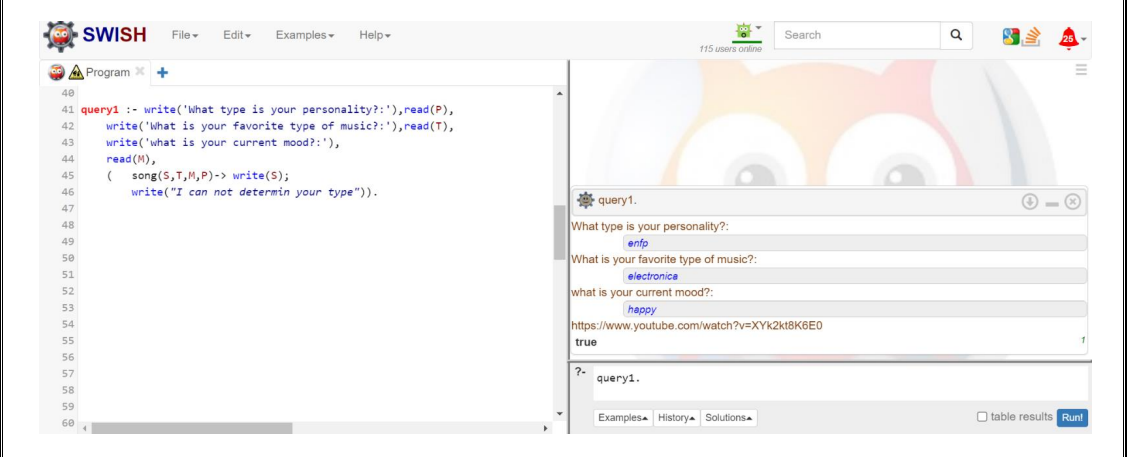This screenshot has height=457, width=1132.
Task: Open the hamburger menu in results pane
Action: tap(1081, 70)
